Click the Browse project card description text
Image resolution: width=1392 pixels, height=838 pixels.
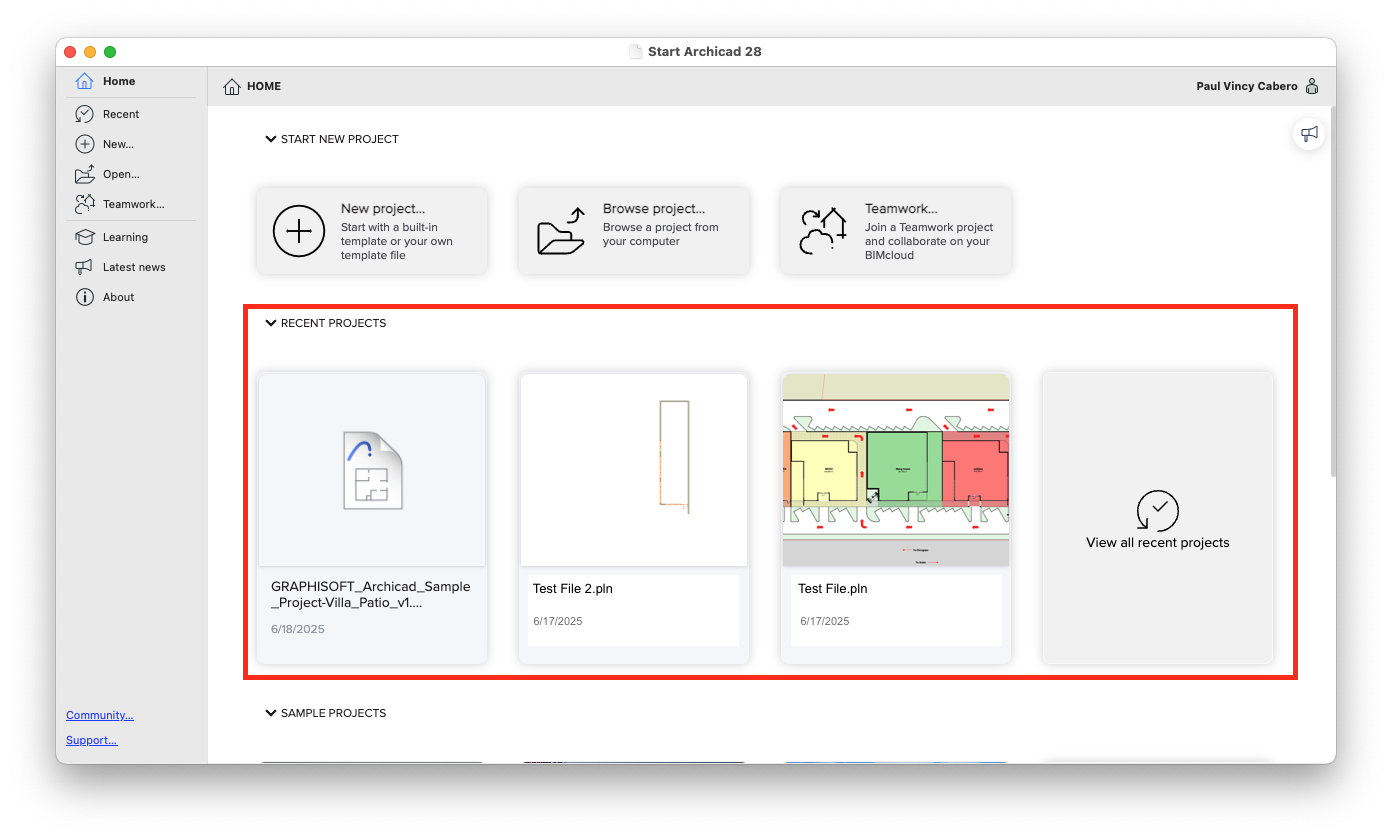pos(661,234)
